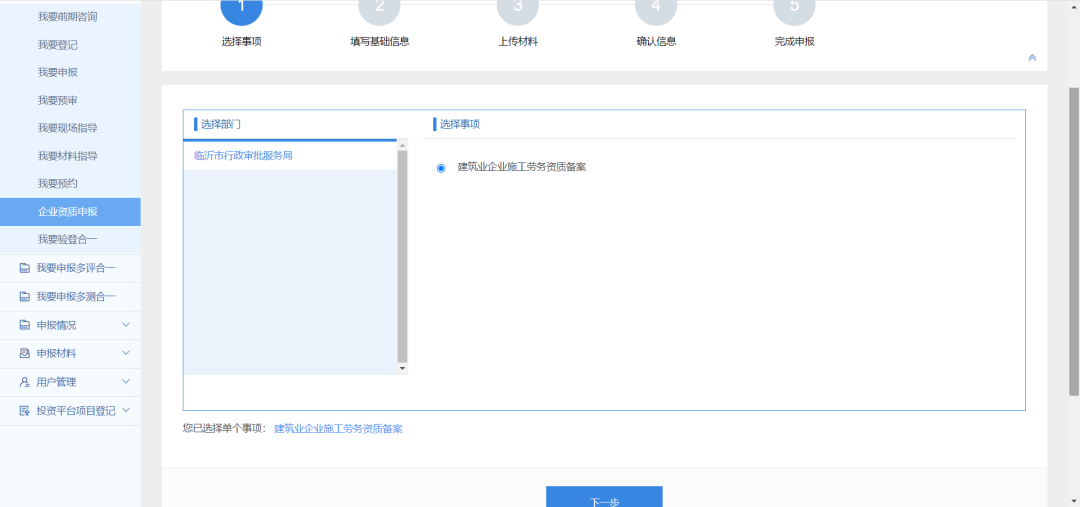The height and width of the screenshot is (507, 1080).
Task: Expand the 申报材料 chevron
Action: pos(126,353)
